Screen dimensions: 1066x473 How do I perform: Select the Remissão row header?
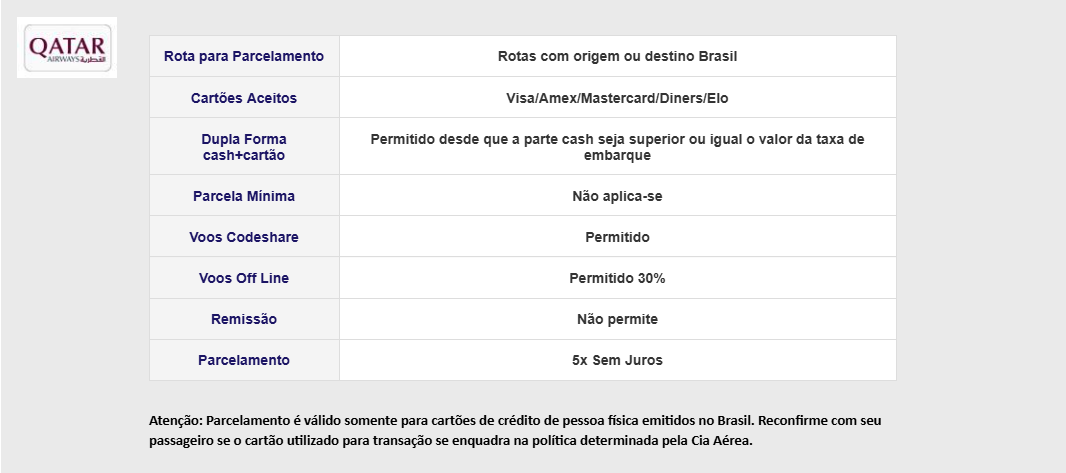[x=244, y=319]
